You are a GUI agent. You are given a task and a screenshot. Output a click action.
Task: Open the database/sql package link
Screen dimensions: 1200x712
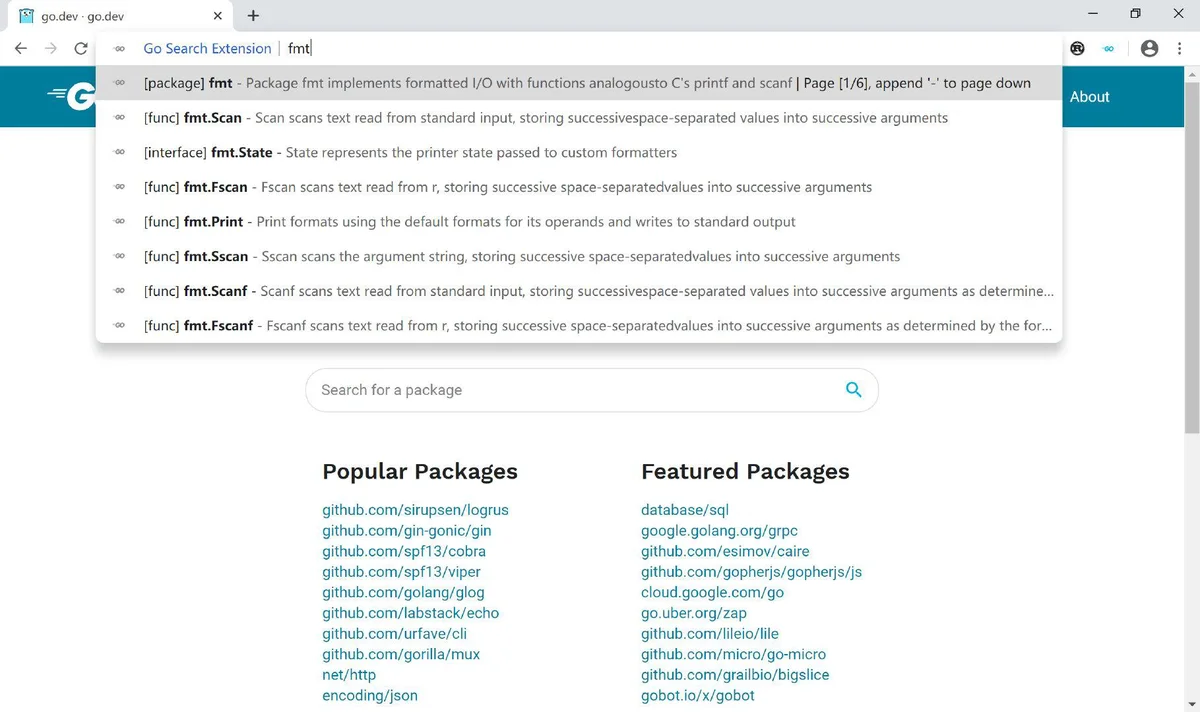point(685,510)
